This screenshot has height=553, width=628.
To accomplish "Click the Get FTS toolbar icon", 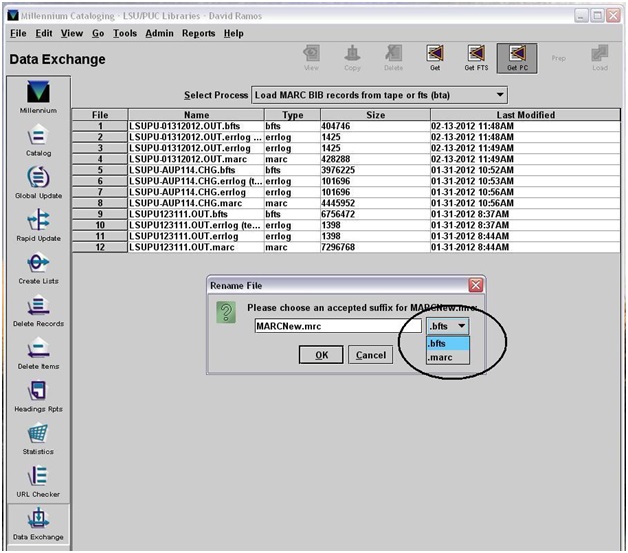I will pyautogui.click(x=475, y=55).
